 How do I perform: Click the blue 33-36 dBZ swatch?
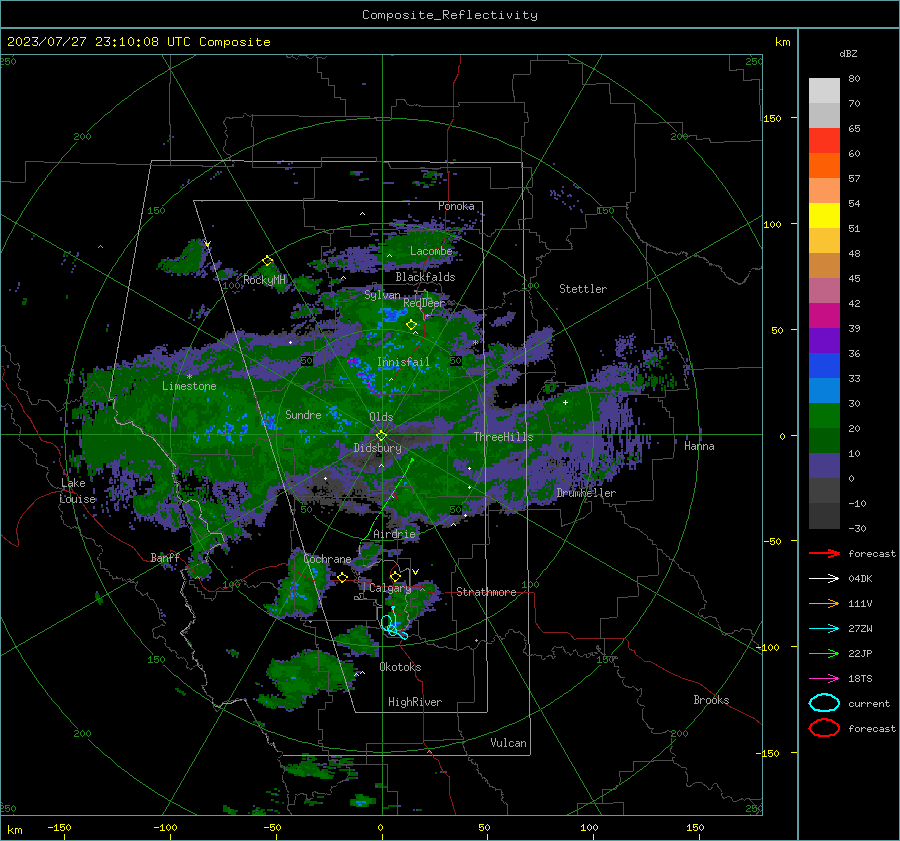(x=824, y=366)
